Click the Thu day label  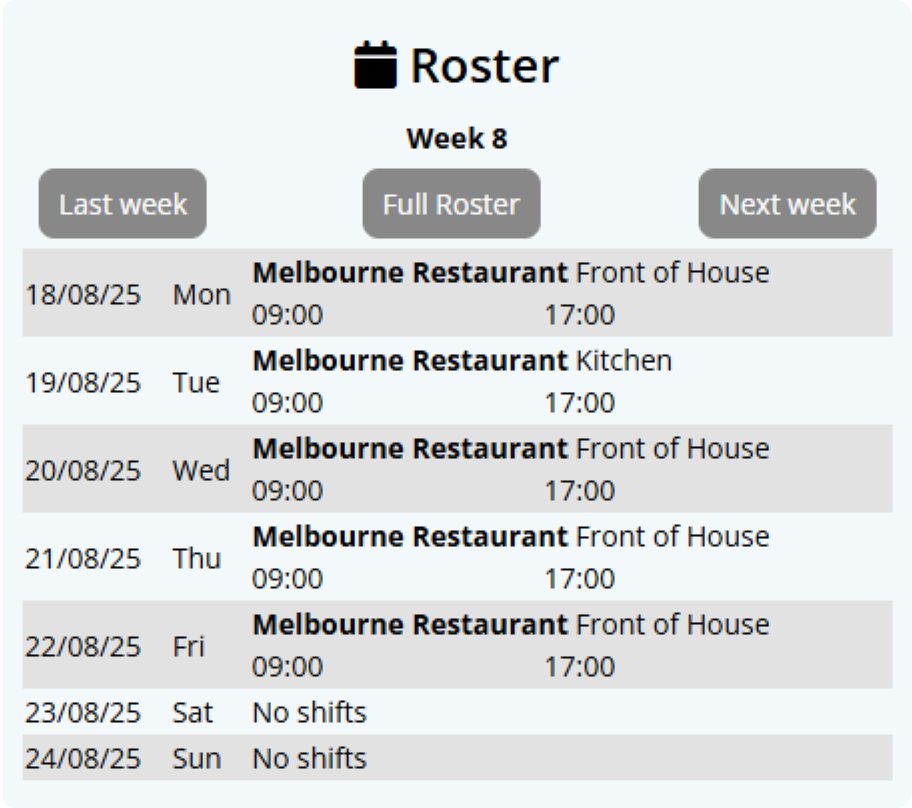point(197,558)
